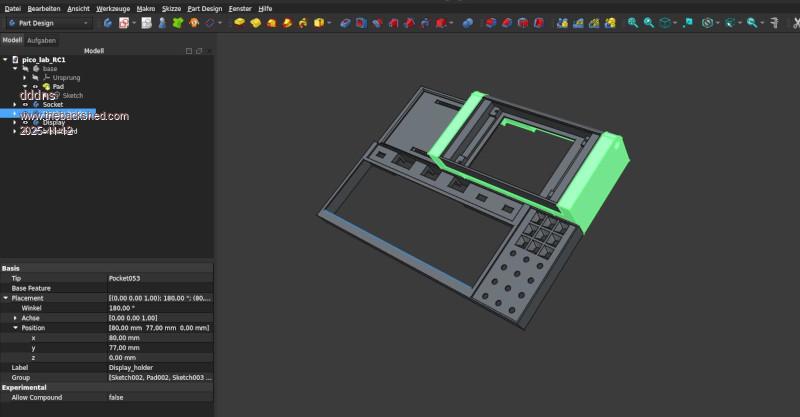
Task: Click the Boolean operation icon in toolbar
Action: pos(467,22)
